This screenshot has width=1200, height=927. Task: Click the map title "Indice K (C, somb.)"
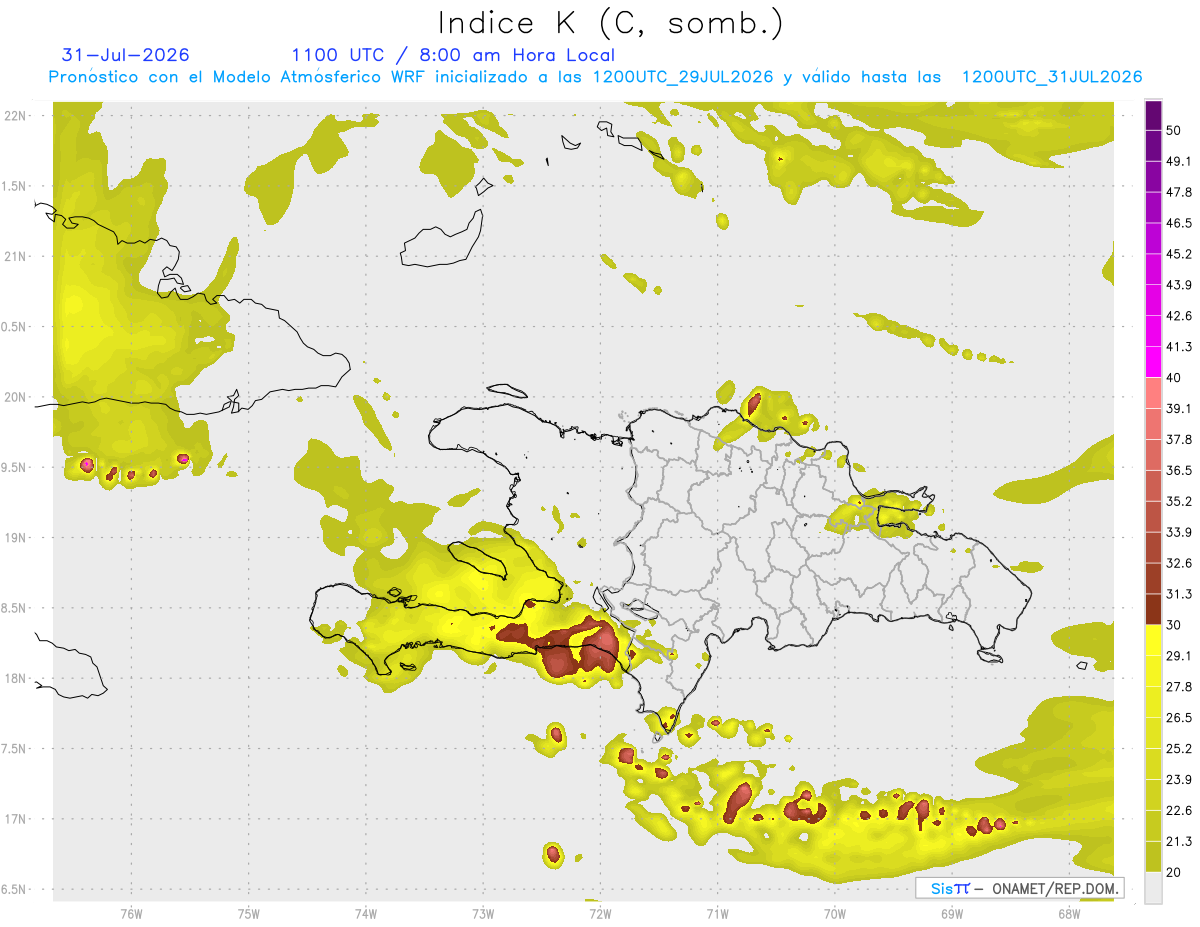pyautogui.click(x=609, y=22)
